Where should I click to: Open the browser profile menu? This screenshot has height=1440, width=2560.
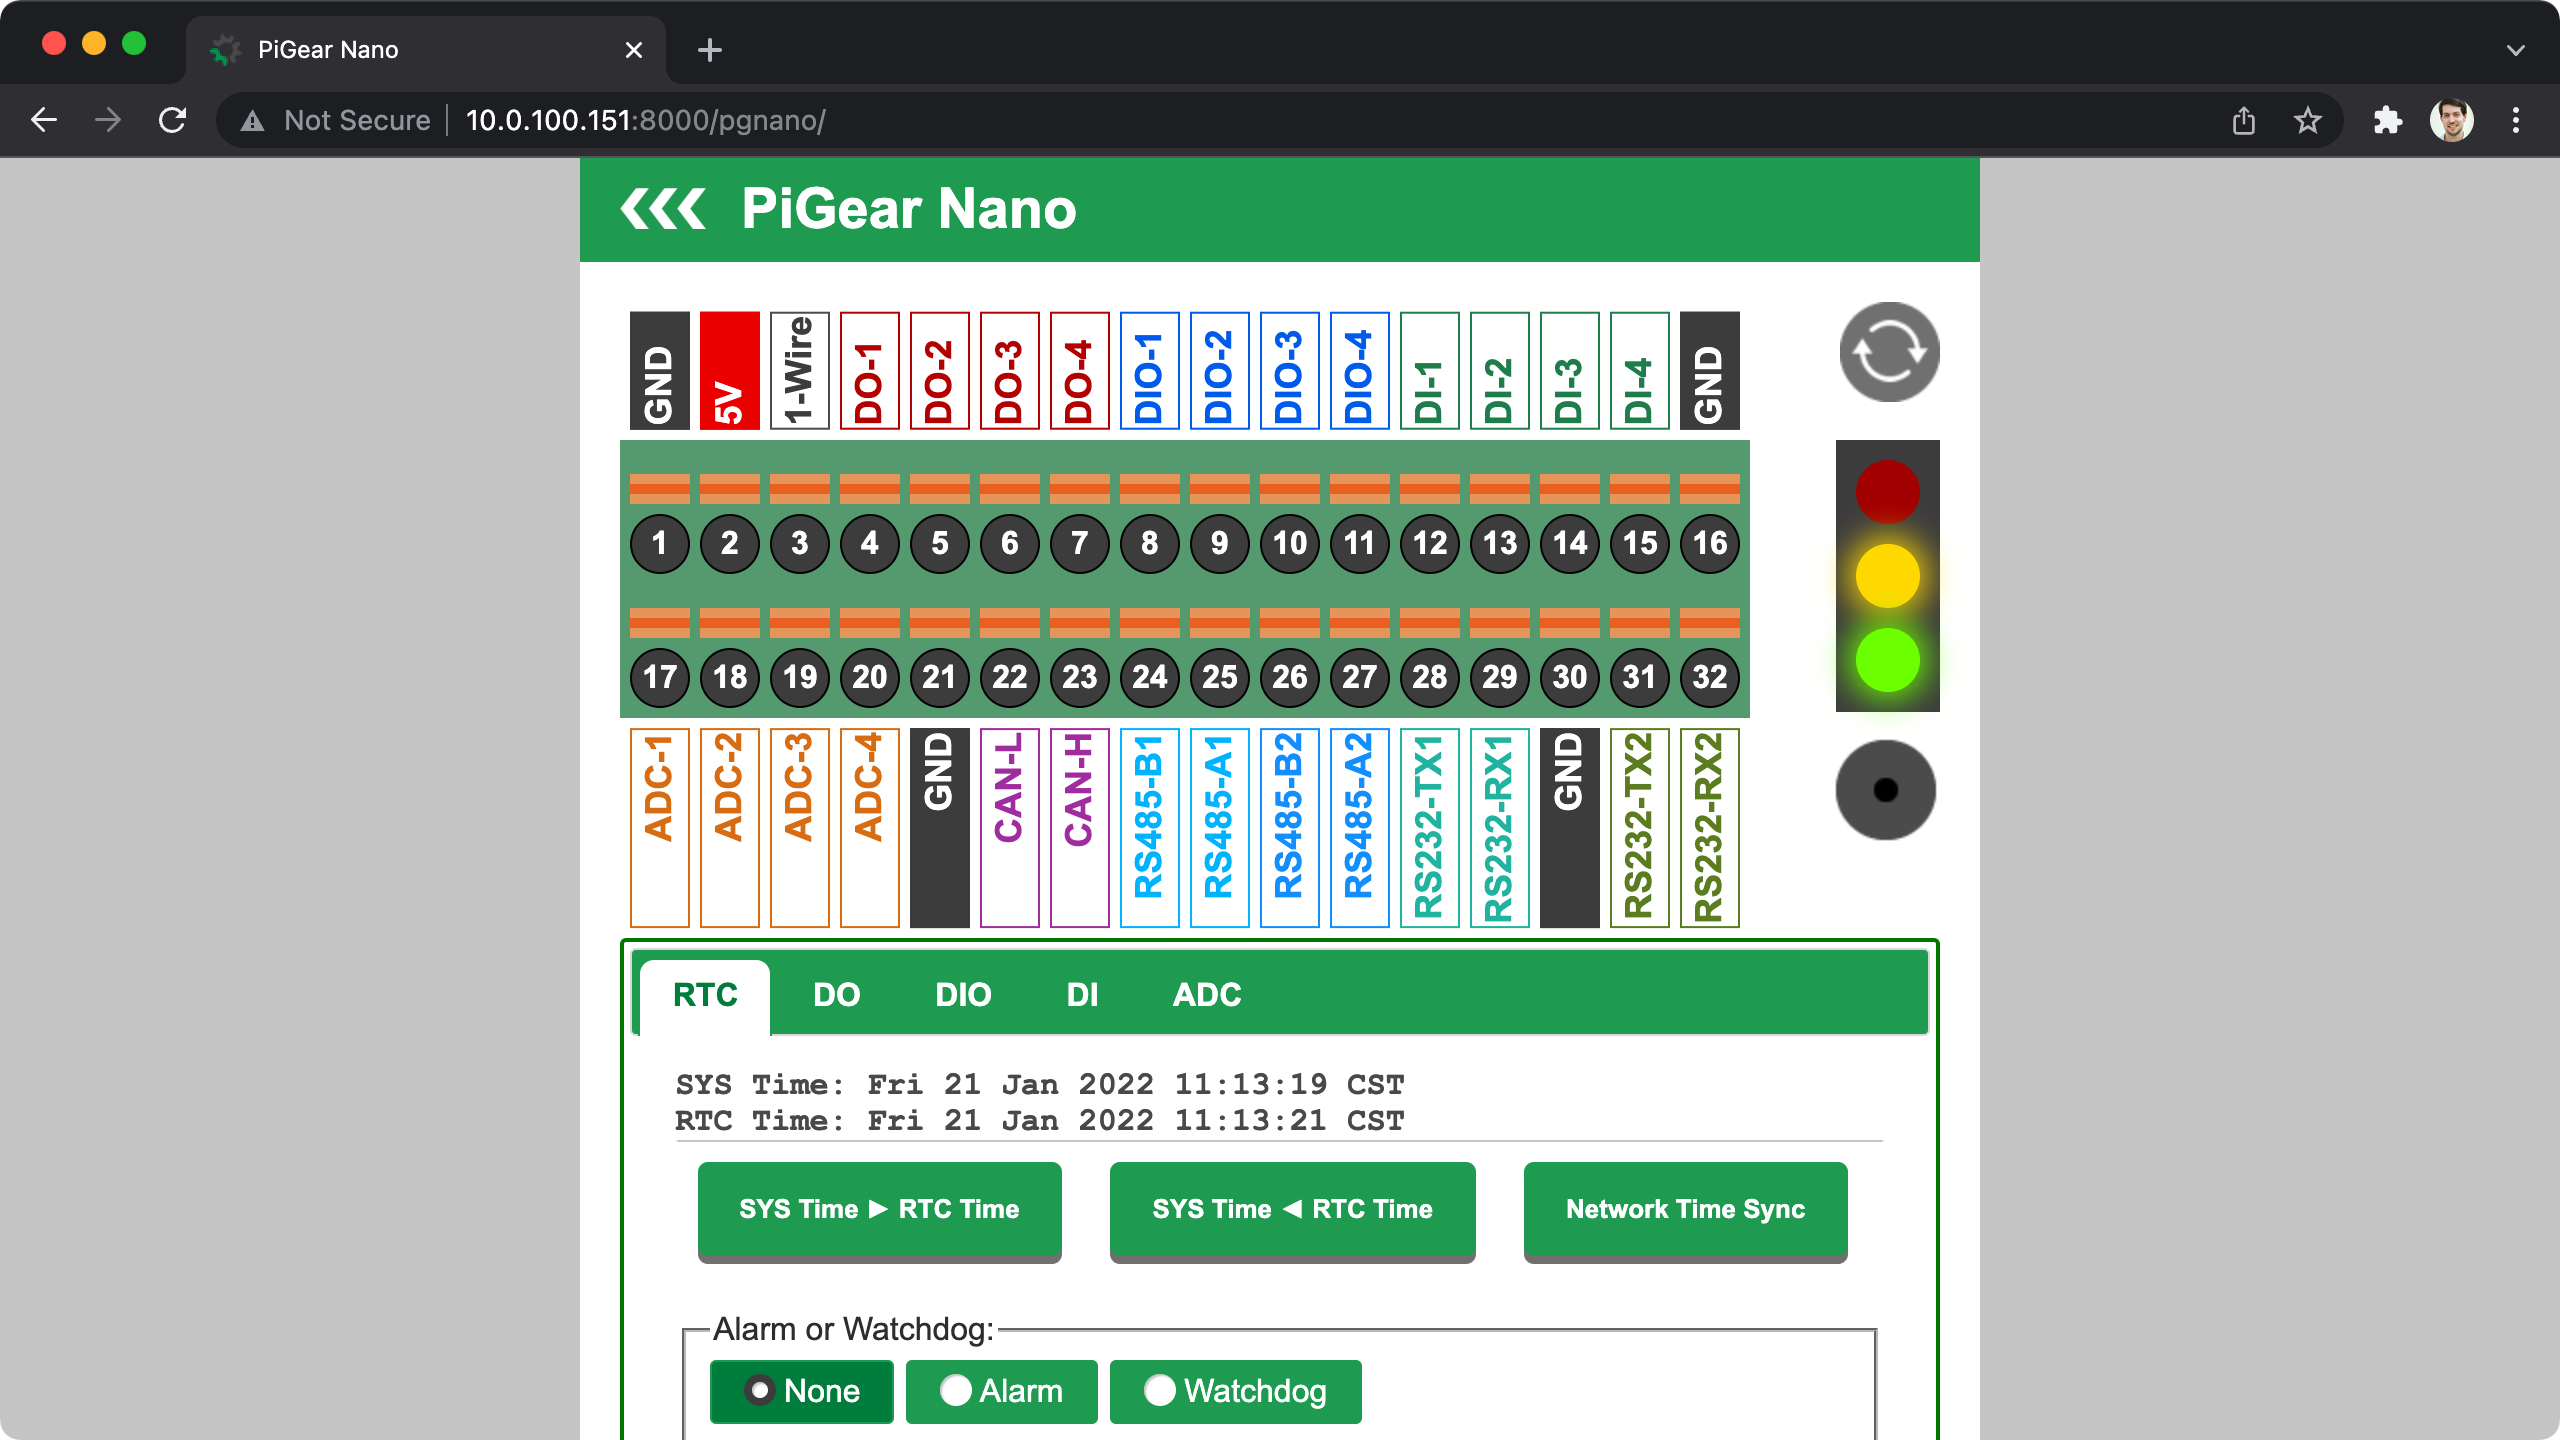pos(2452,120)
